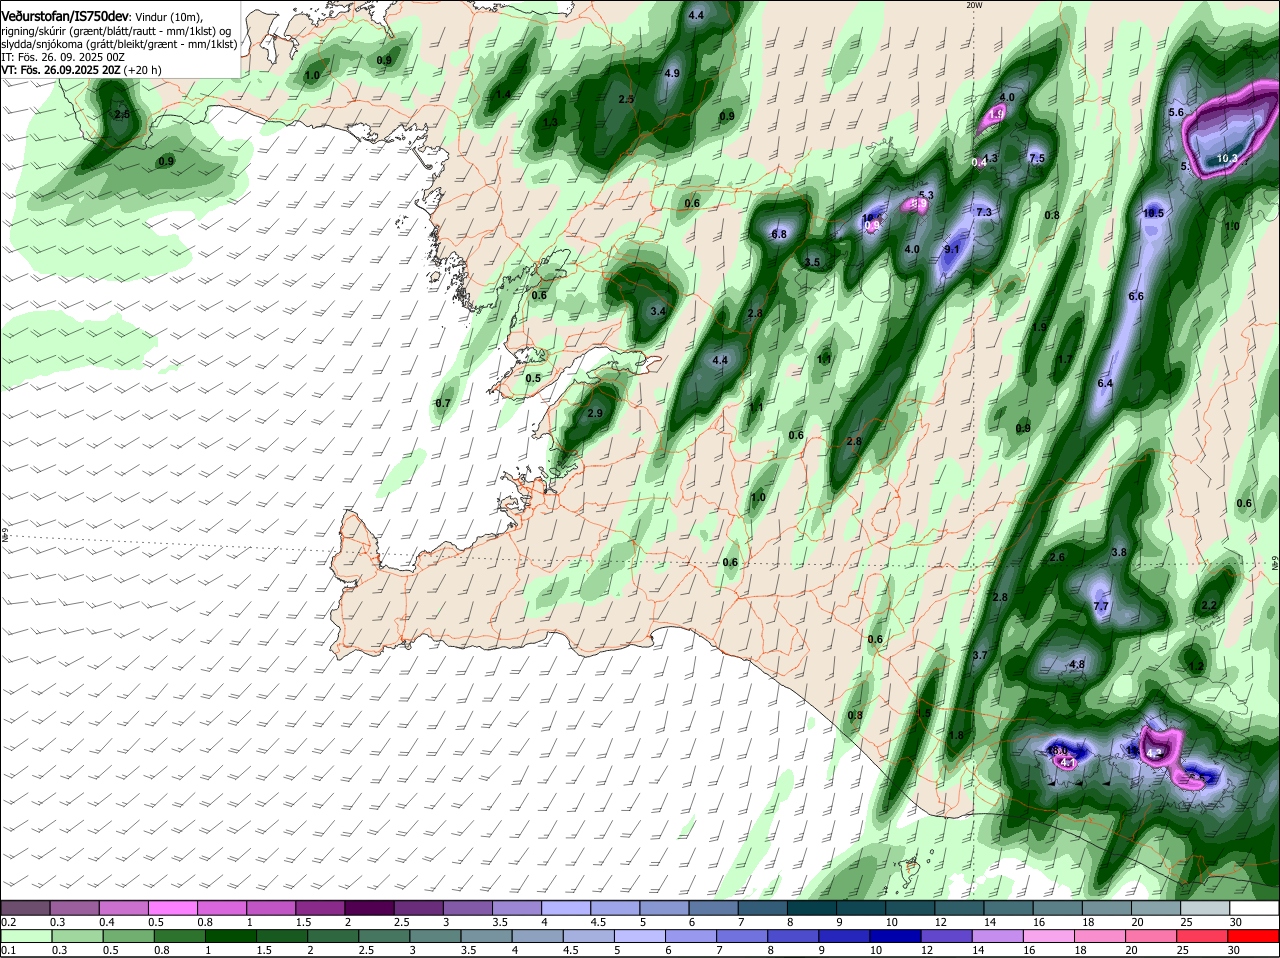Click the 7.5 precipitation value label
Image resolution: width=1280 pixels, height=958 pixels.
tap(1037, 158)
